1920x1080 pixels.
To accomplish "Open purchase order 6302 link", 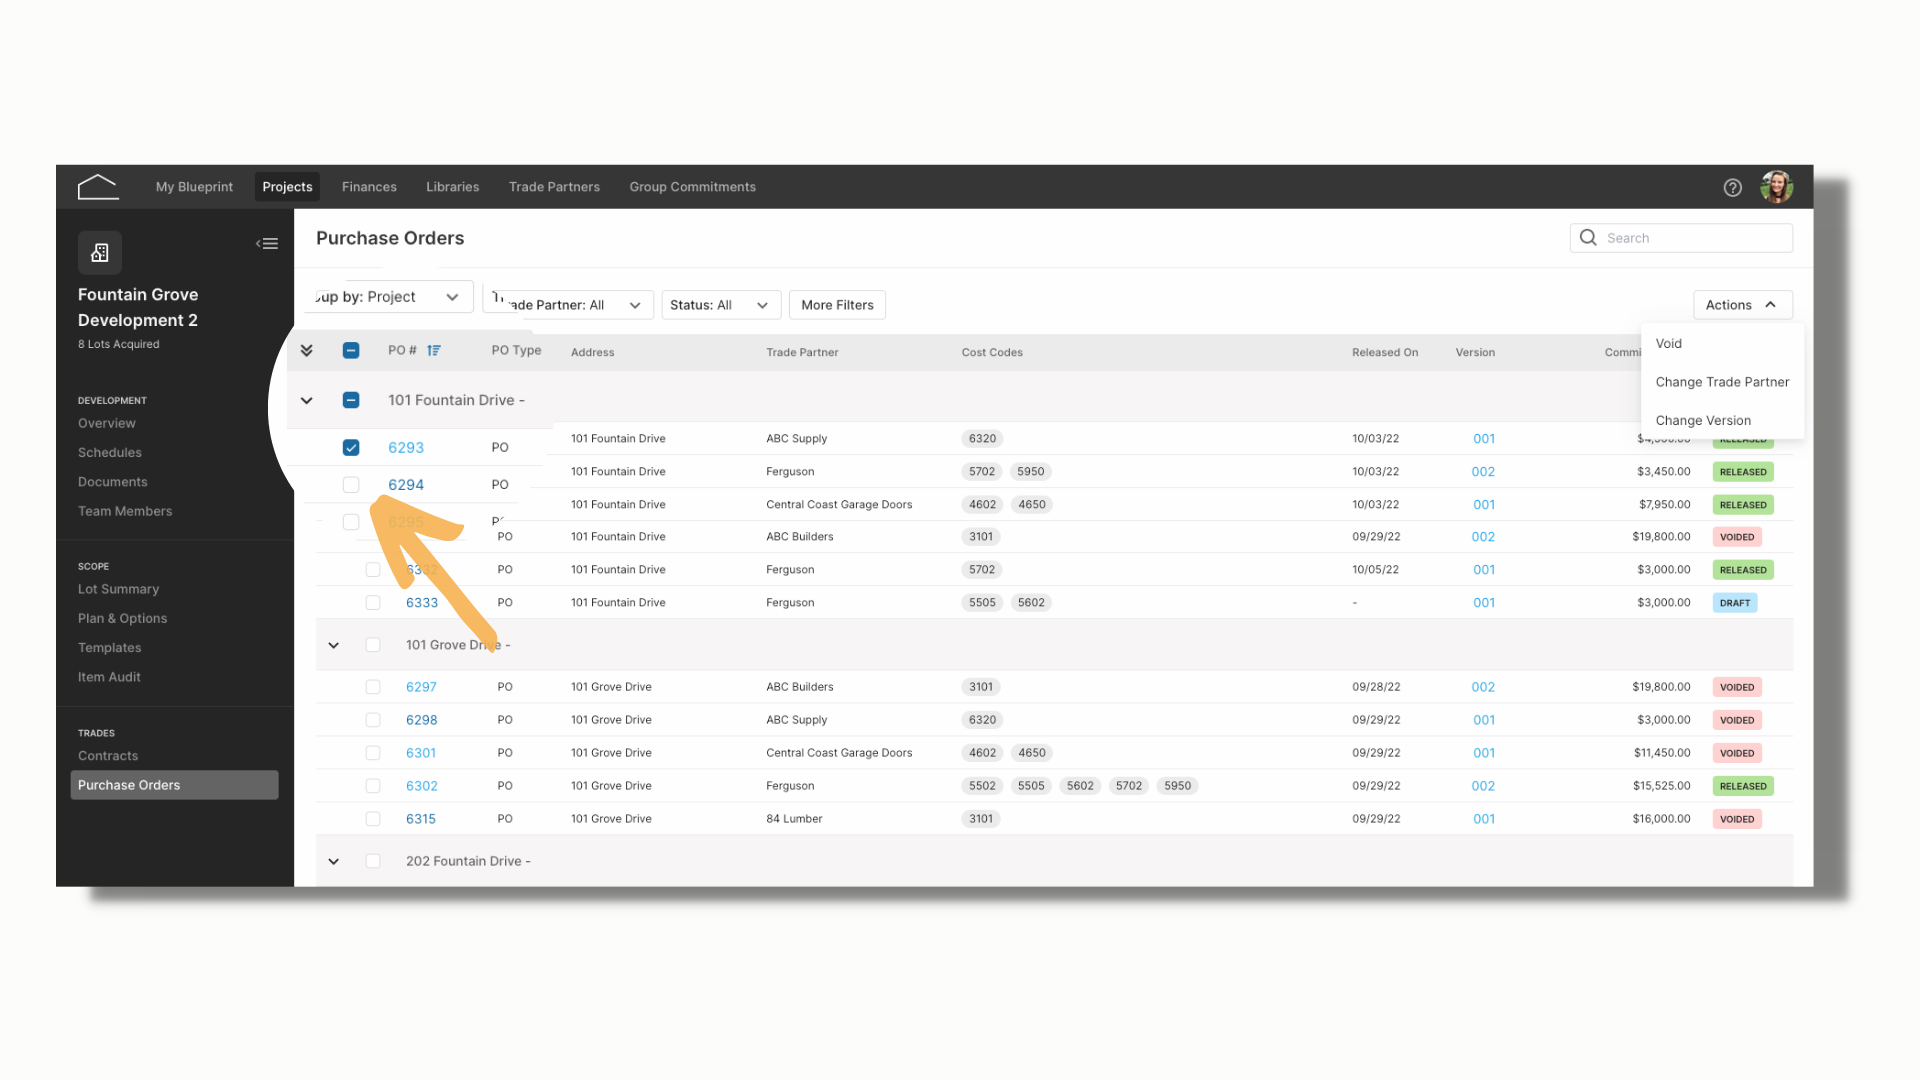I will tap(422, 786).
